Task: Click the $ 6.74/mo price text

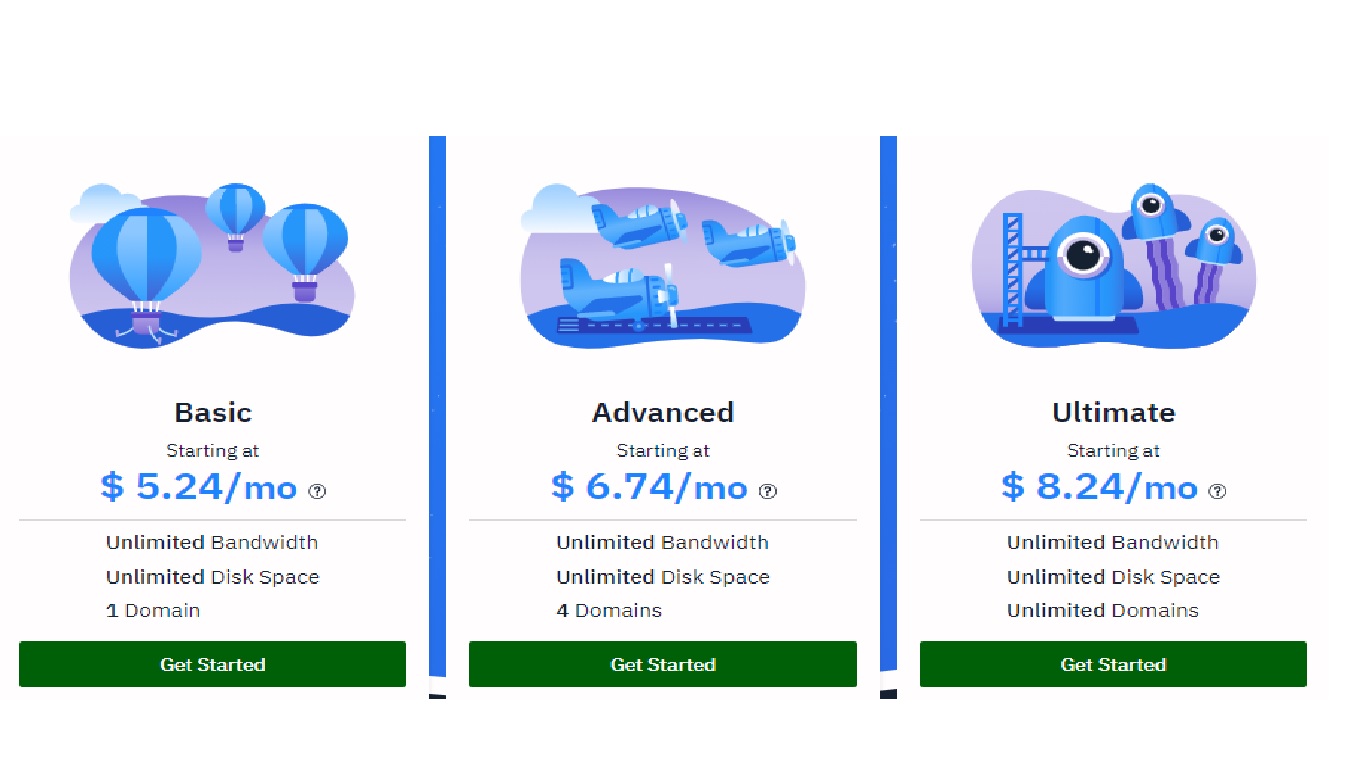Action: point(649,487)
